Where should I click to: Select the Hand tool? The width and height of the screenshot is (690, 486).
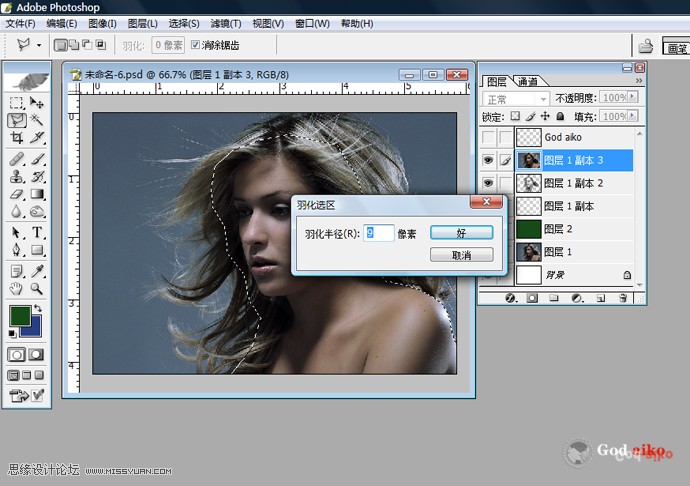click(16, 288)
